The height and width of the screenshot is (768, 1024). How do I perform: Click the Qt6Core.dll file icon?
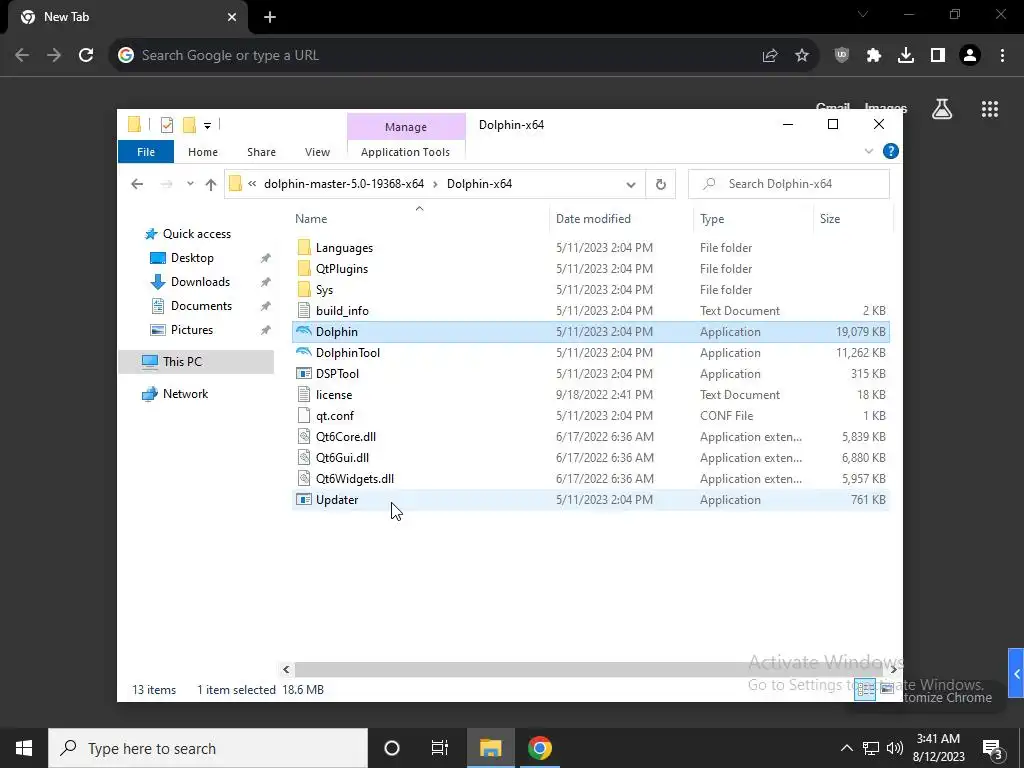(x=304, y=436)
